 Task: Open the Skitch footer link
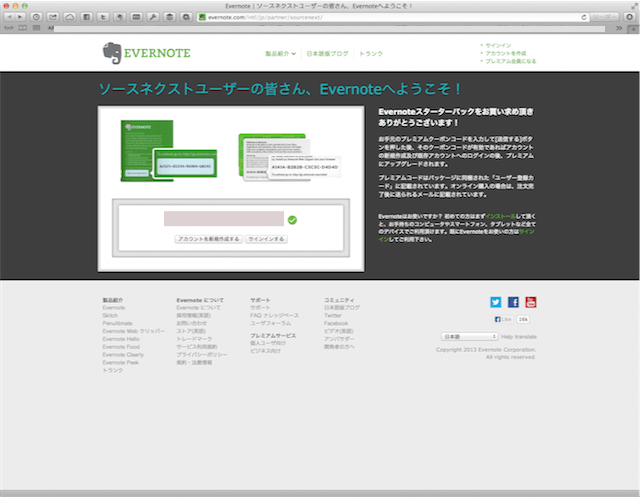click(110, 315)
